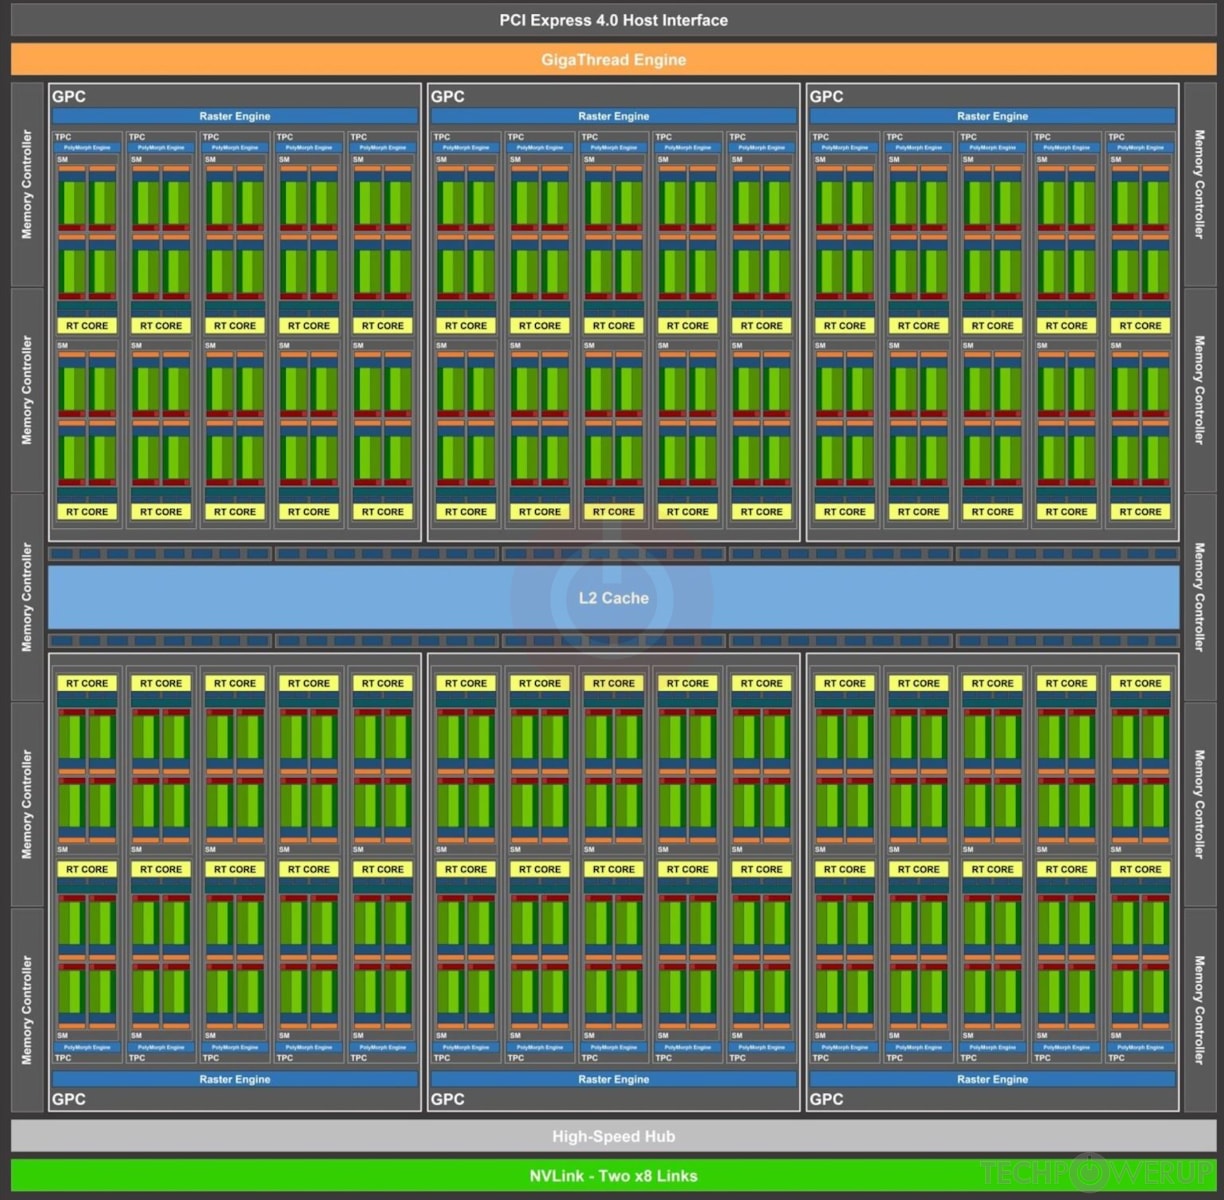Click the GPC label of the bottom-left cluster
The width and height of the screenshot is (1224, 1200).
tap(69, 1099)
